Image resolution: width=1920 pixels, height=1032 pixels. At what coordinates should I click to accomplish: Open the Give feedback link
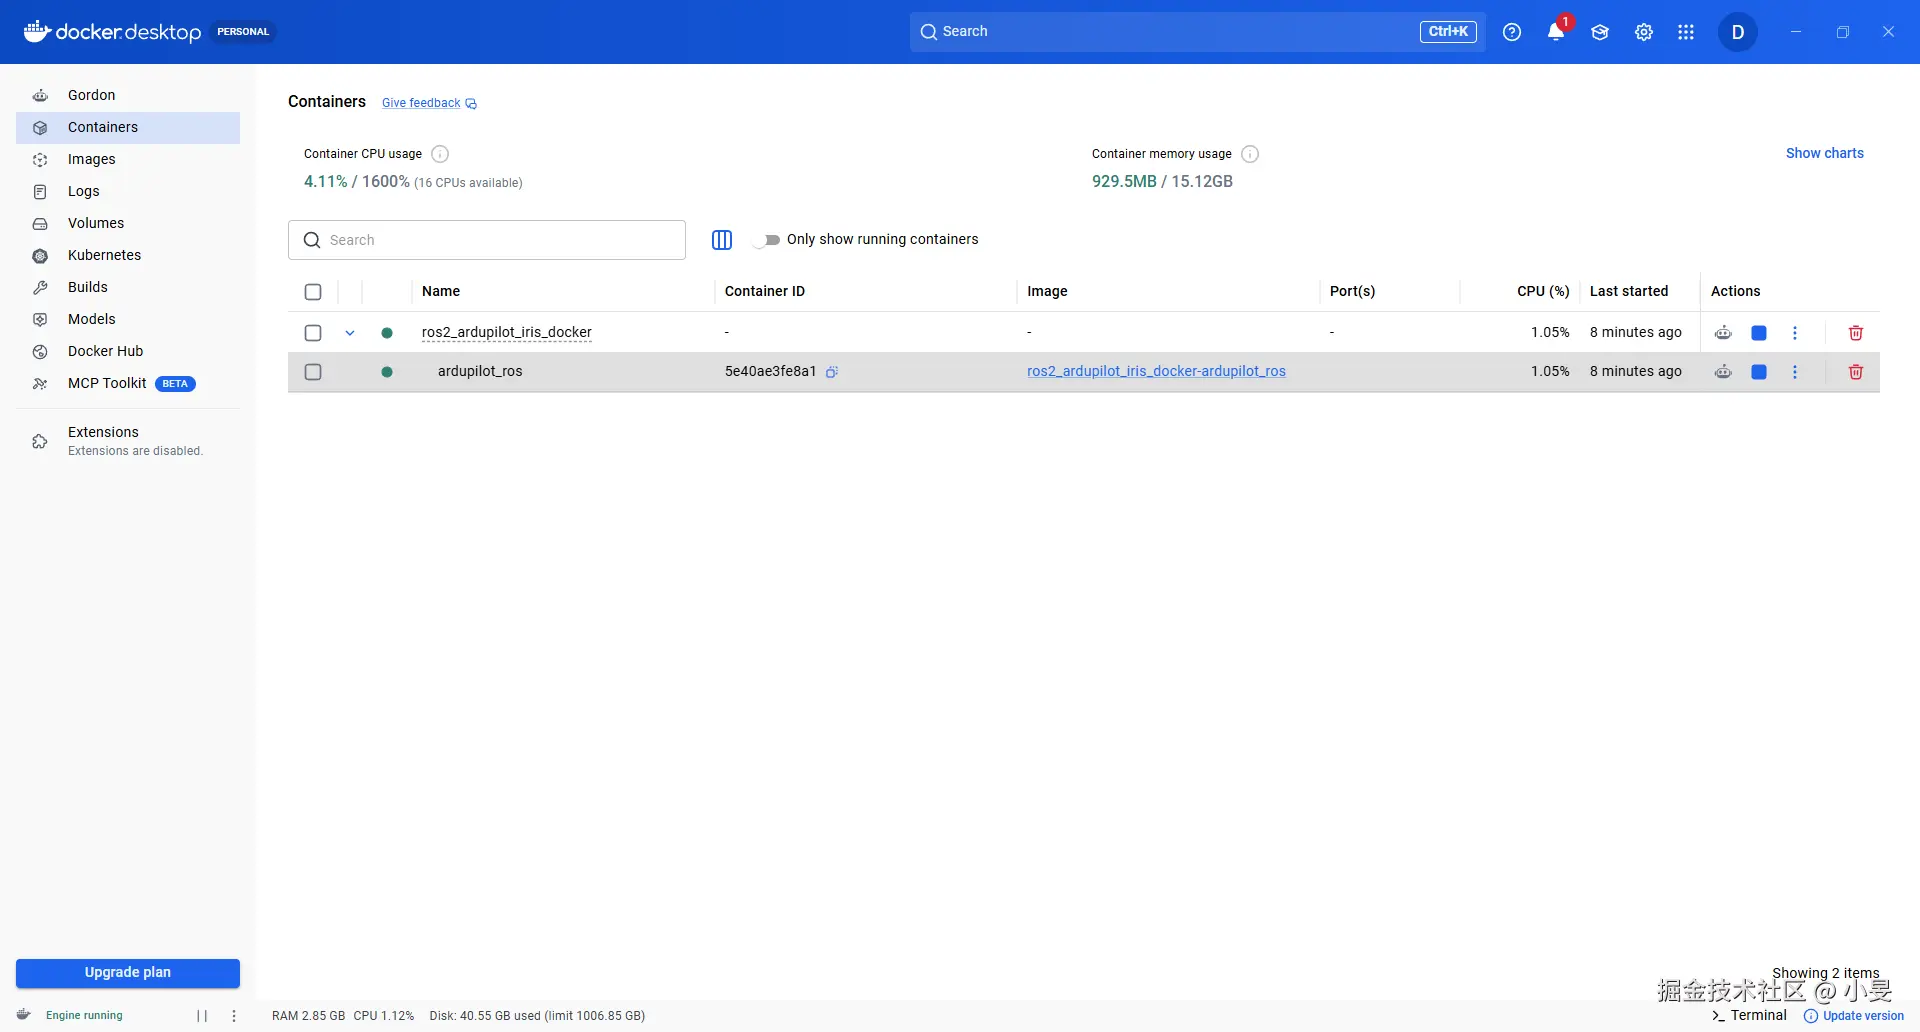click(429, 103)
